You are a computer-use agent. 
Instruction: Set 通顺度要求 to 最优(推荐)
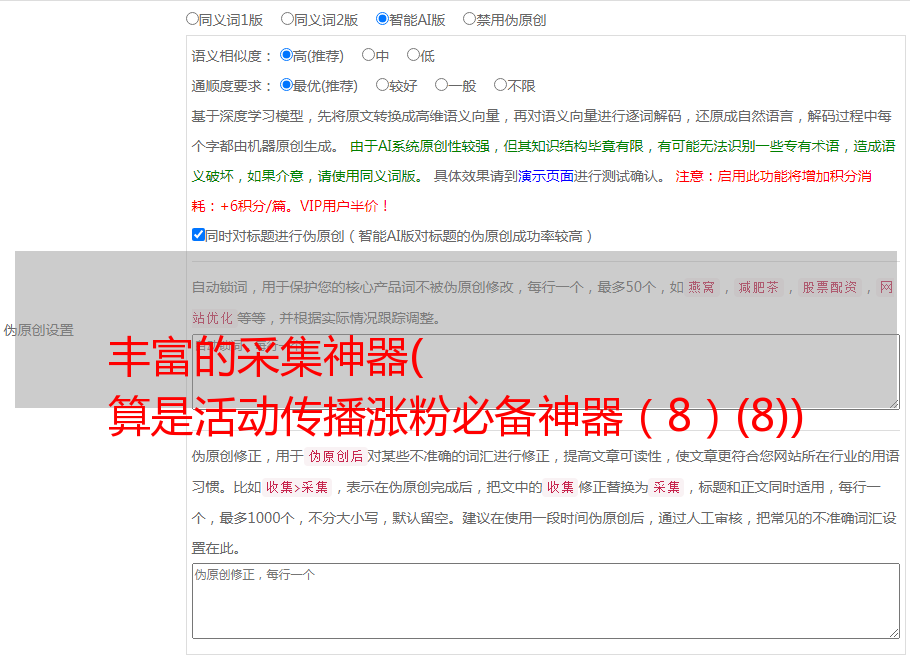coord(286,85)
